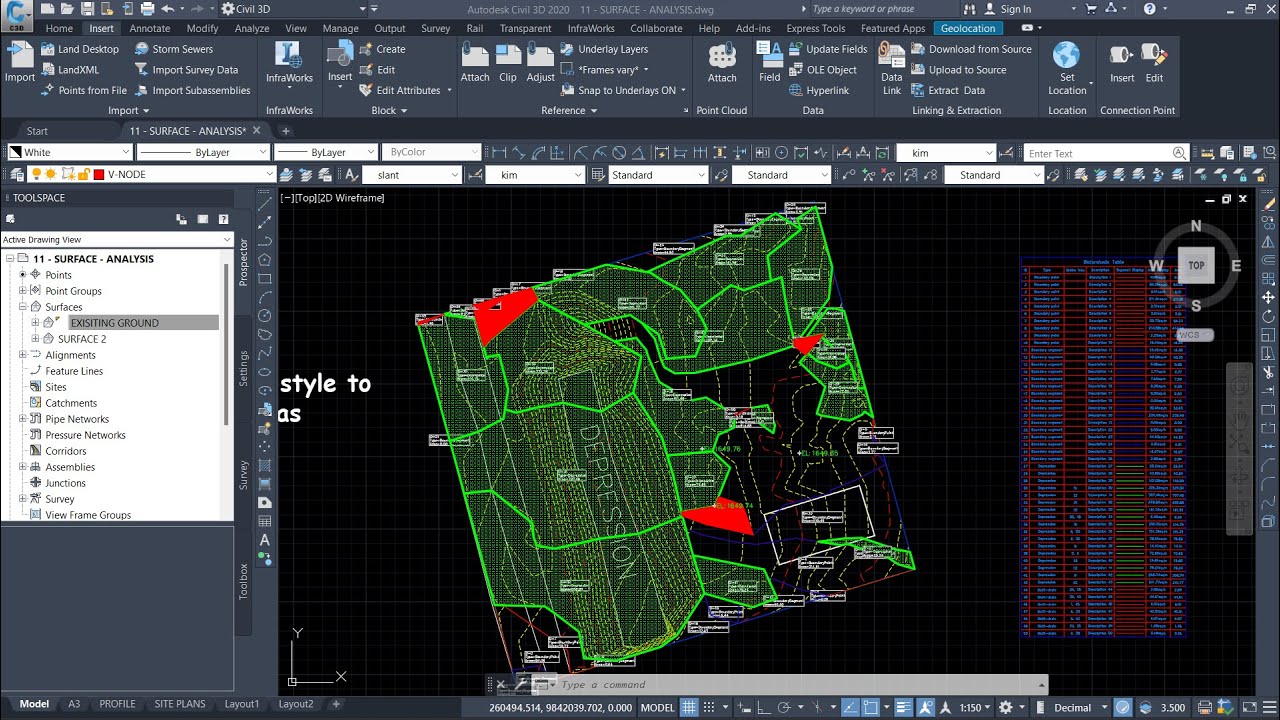Switch to the Annotate ribbon tab
The width and height of the screenshot is (1280, 720).
[150, 28]
